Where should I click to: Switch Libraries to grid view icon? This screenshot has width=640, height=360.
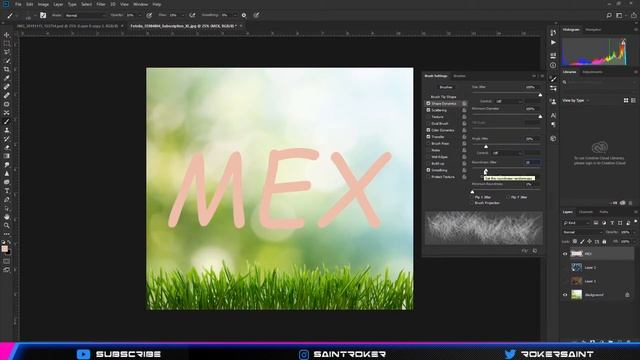[x=626, y=100]
